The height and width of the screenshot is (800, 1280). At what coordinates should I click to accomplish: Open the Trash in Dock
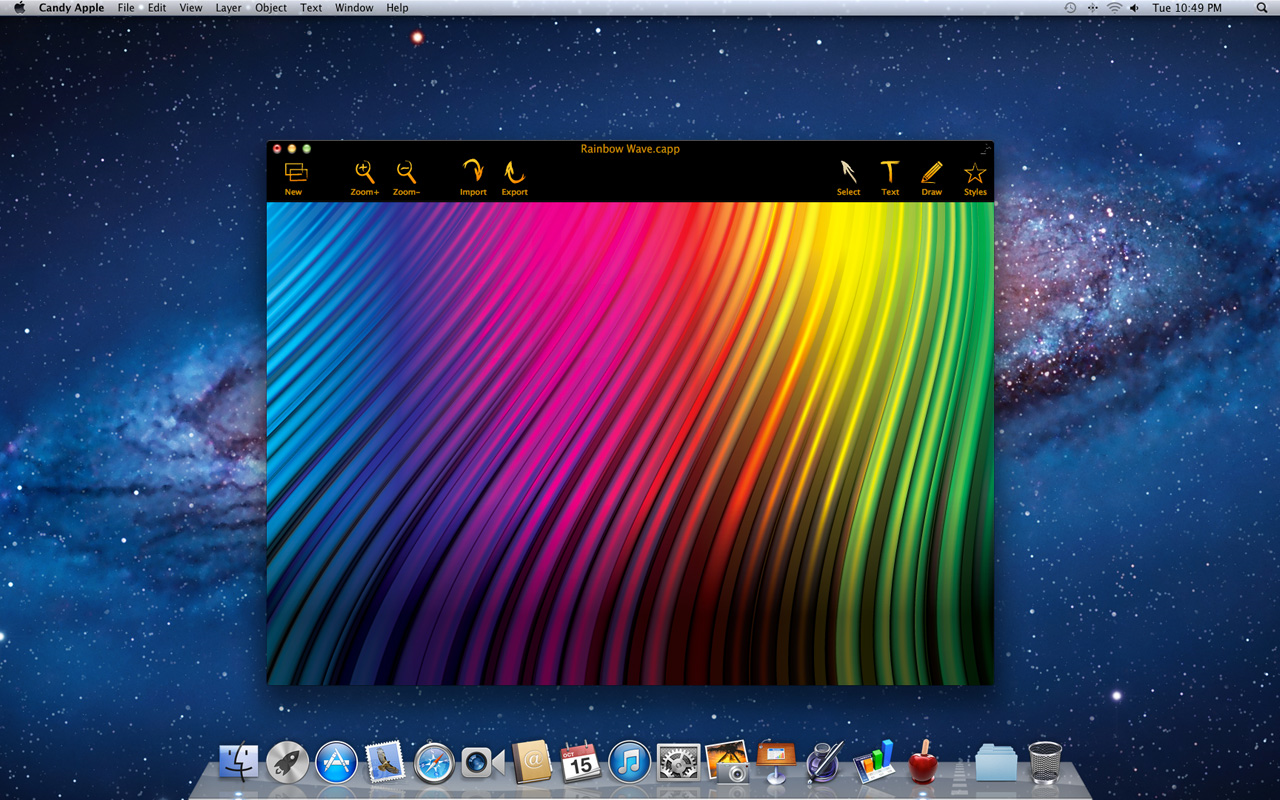(x=1045, y=762)
